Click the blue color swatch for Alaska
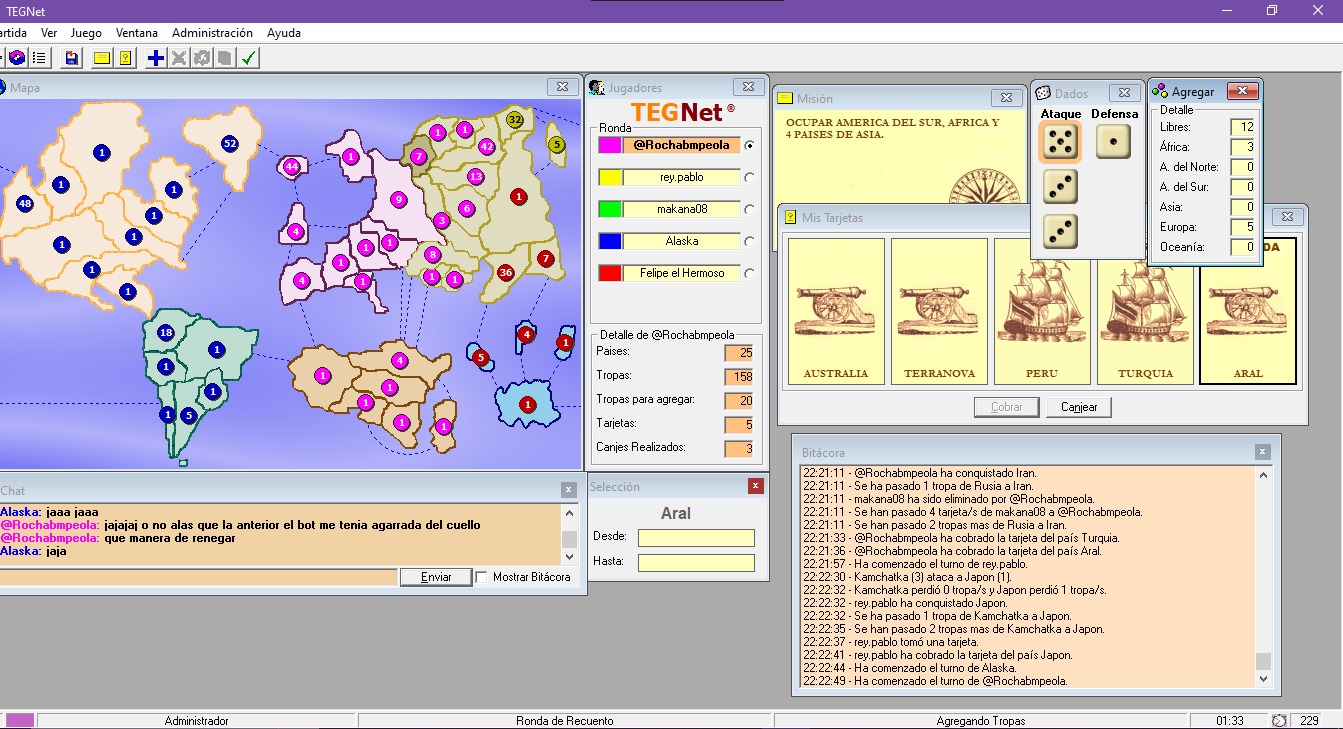This screenshot has height=729, width=1343. [610, 241]
